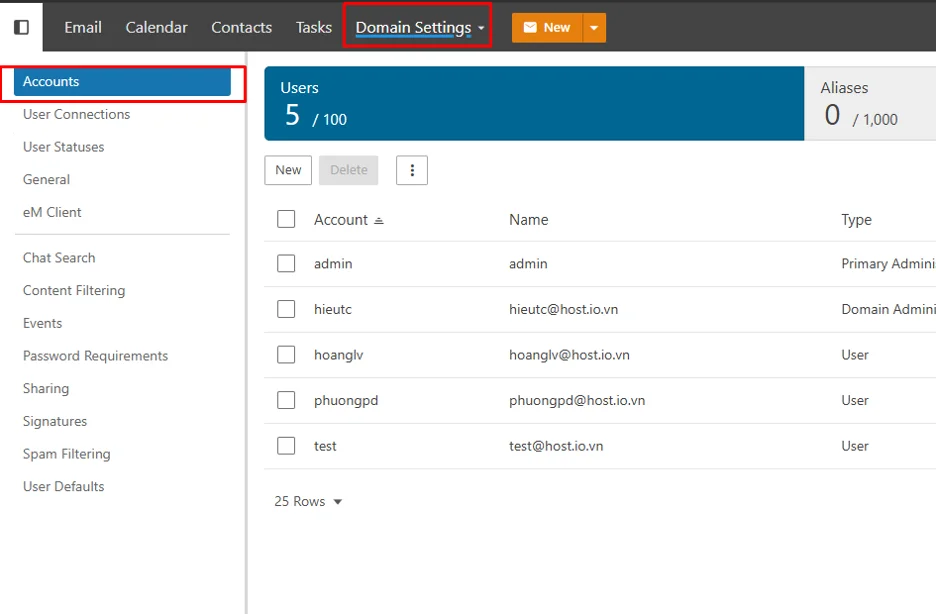The image size is (936, 614).
Task: Go to the Email tab
Action: coord(83,27)
